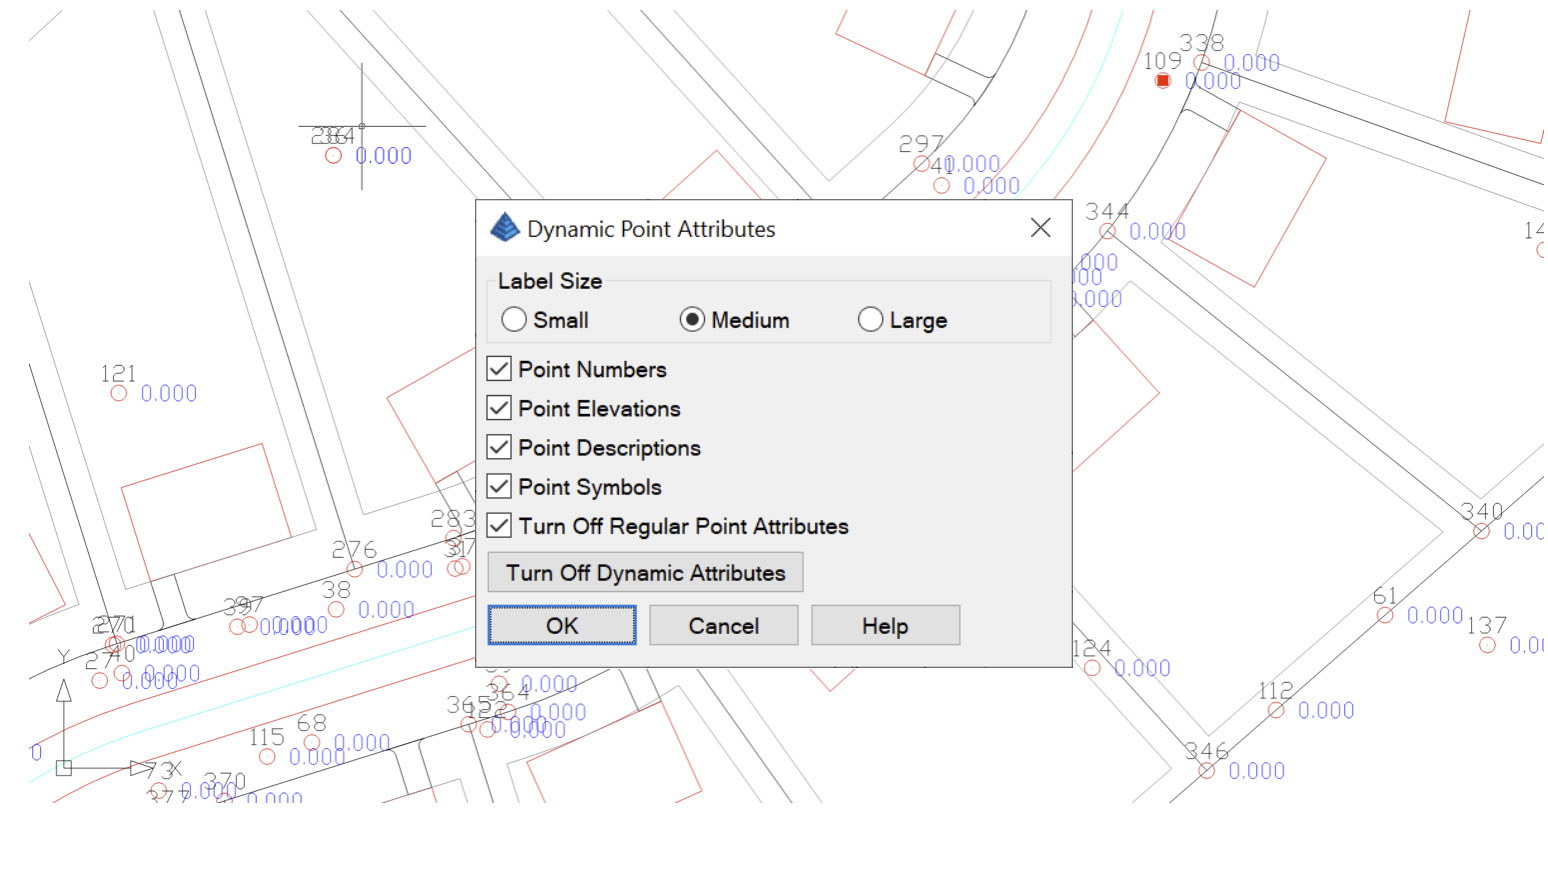Click the X-axis arrow of the UCS icon

[x=140, y=769]
